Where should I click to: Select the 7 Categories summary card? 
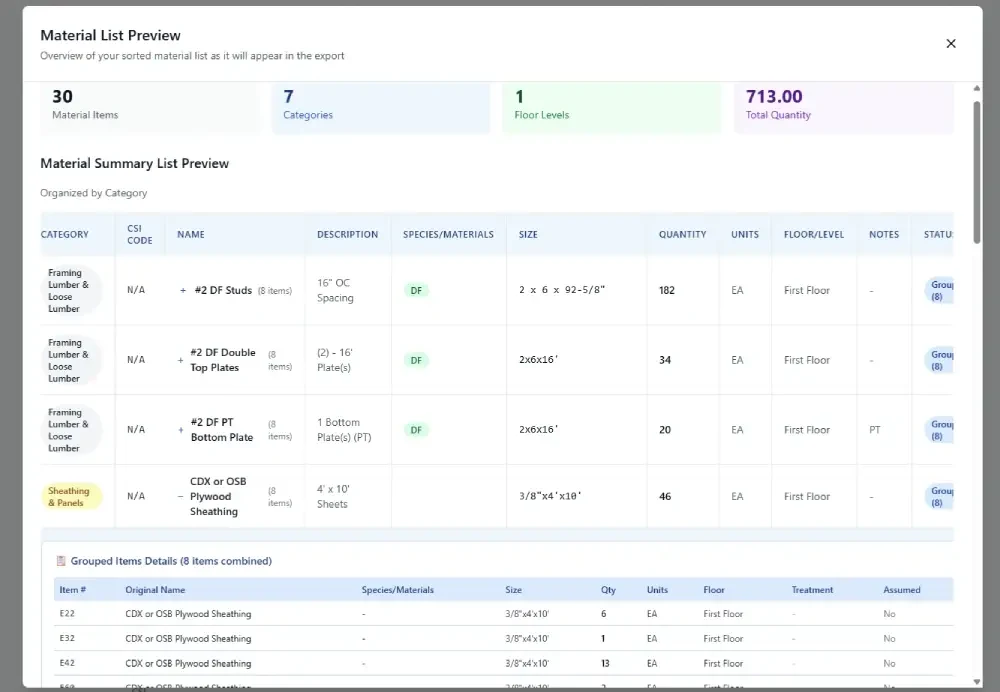point(381,107)
